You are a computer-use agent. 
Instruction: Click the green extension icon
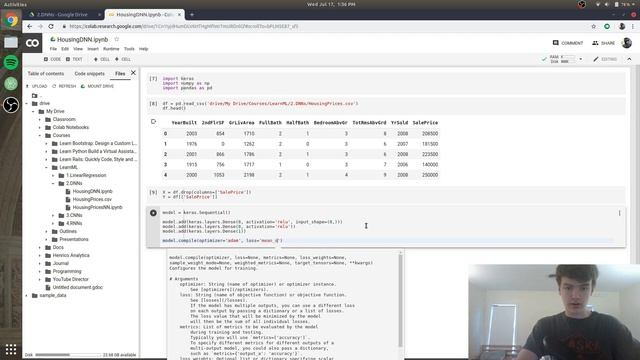coord(607,26)
